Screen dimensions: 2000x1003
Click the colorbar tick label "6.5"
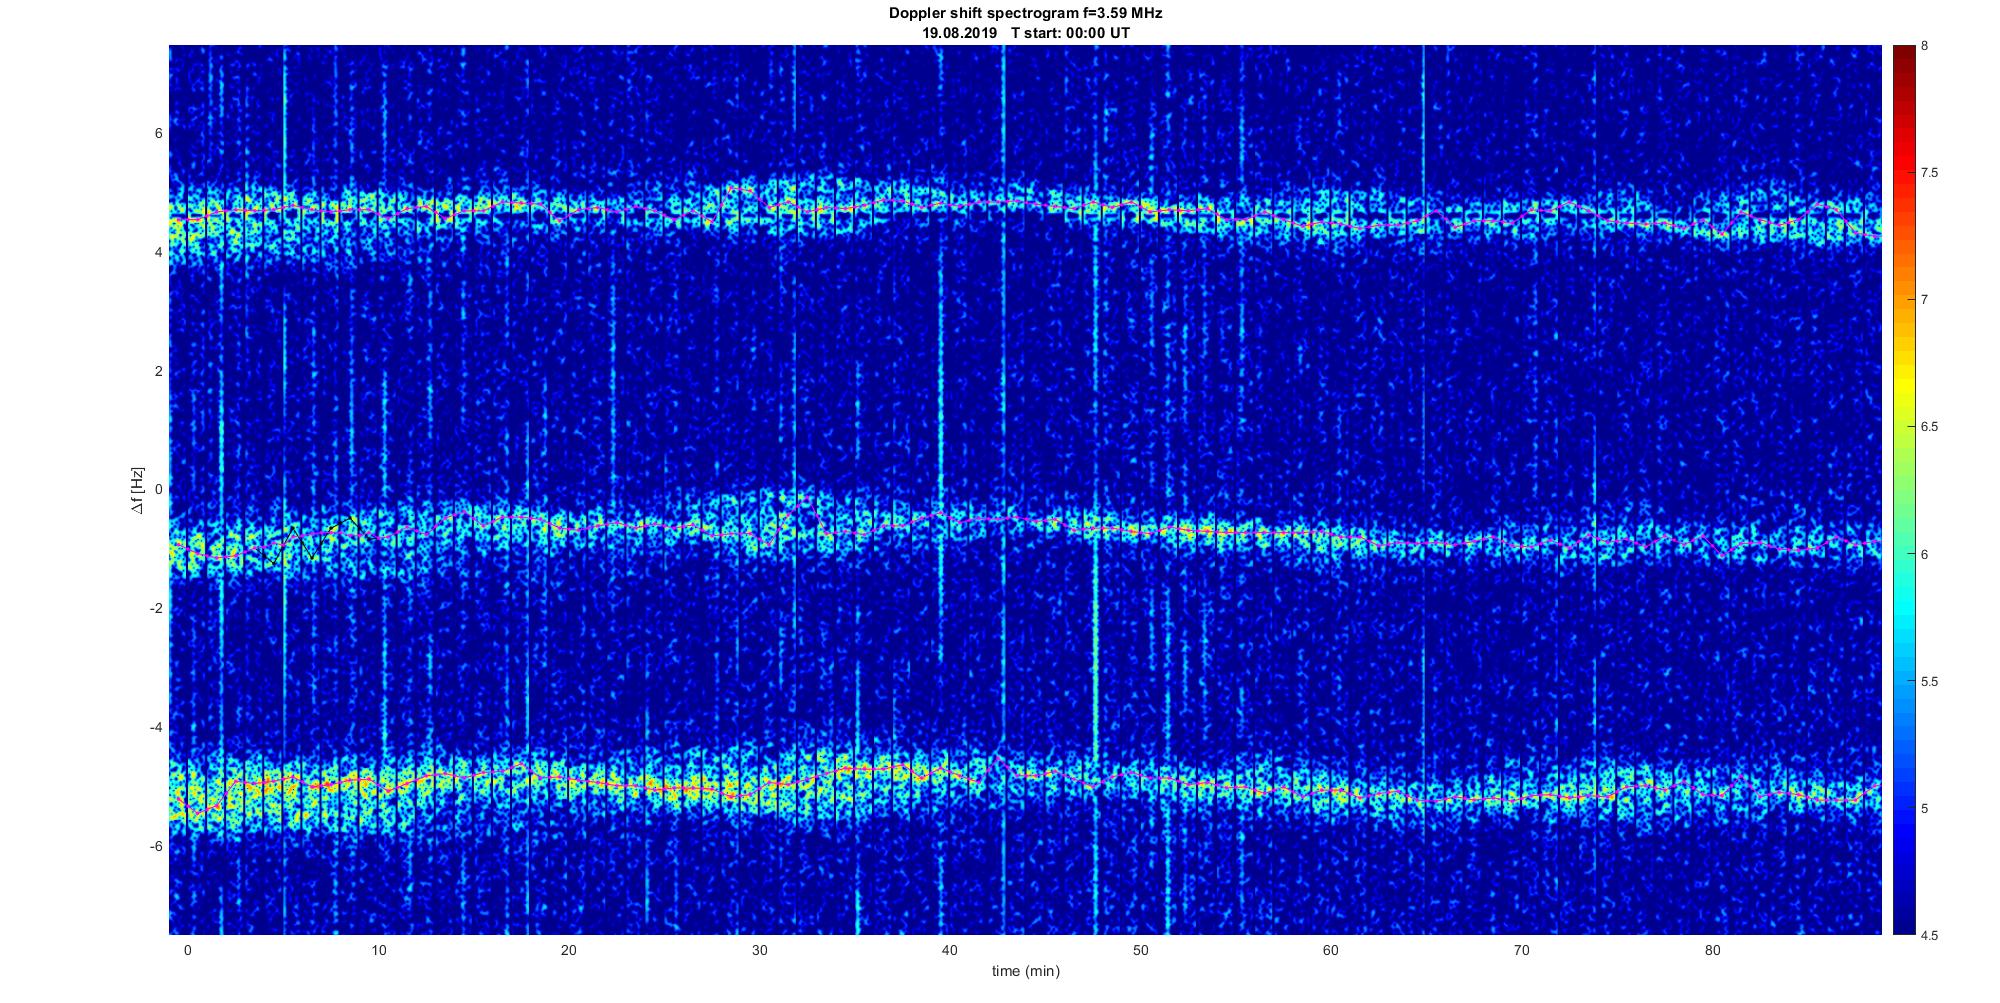click(x=1929, y=427)
